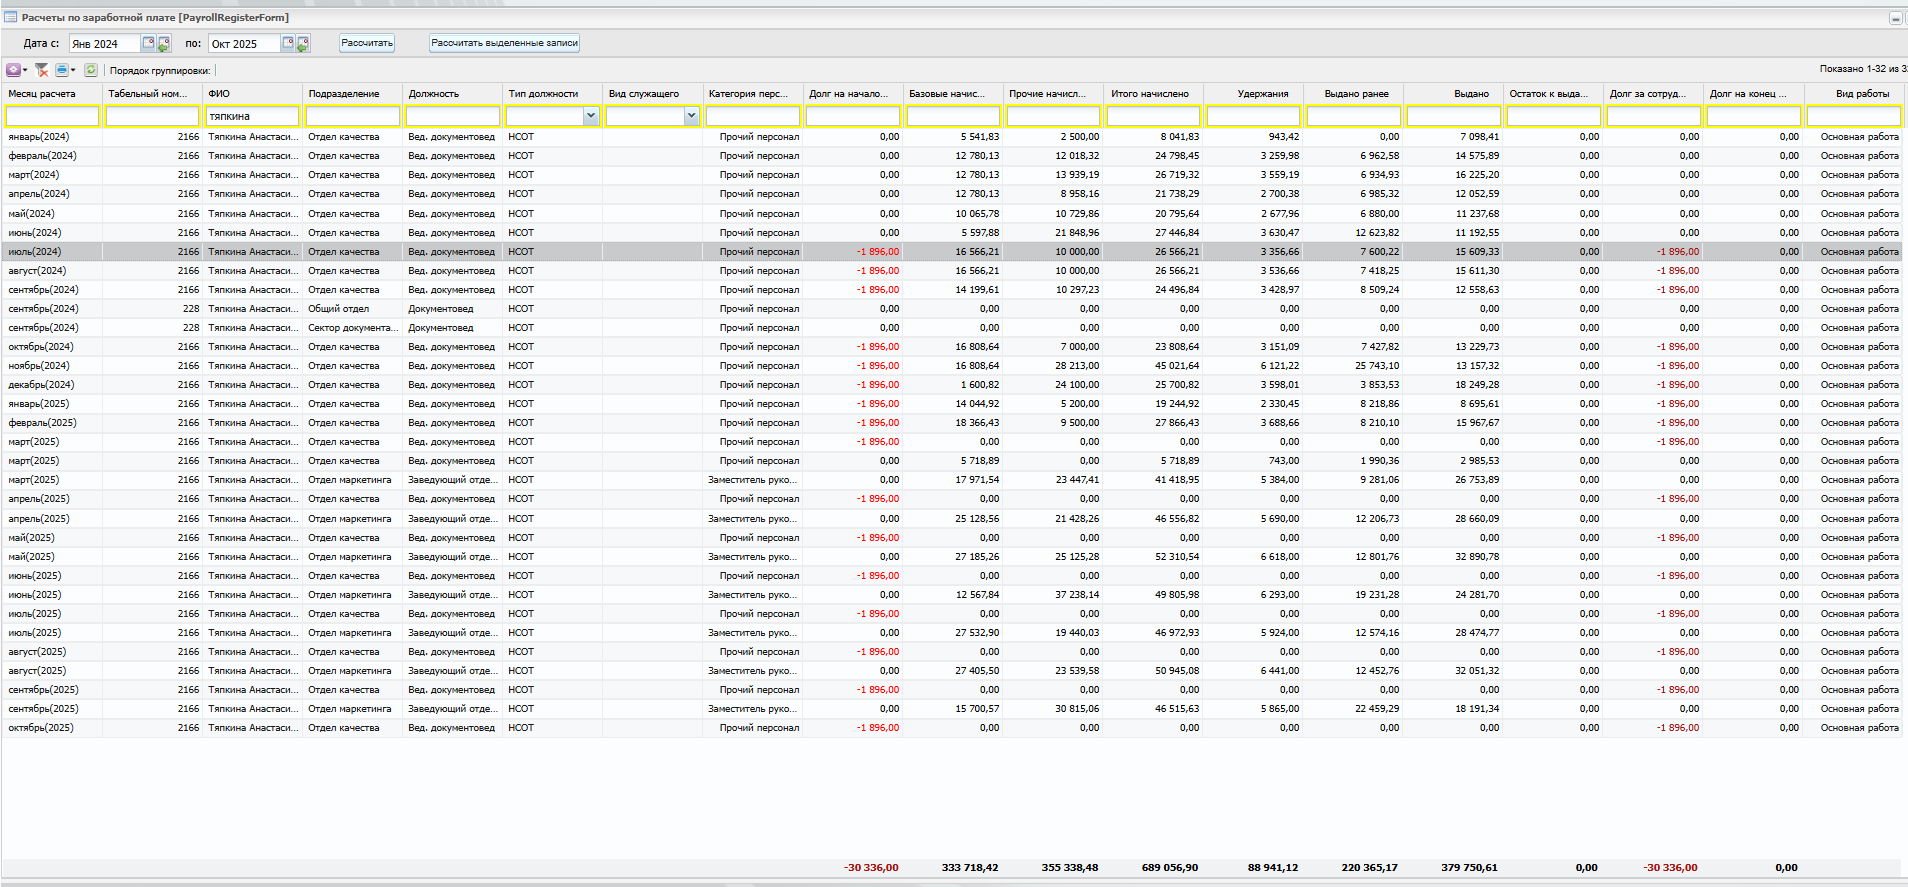Screen dimensions: 1908x887
Task: Click the 'Остаток к выда...' column header
Action: click(1553, 94)
